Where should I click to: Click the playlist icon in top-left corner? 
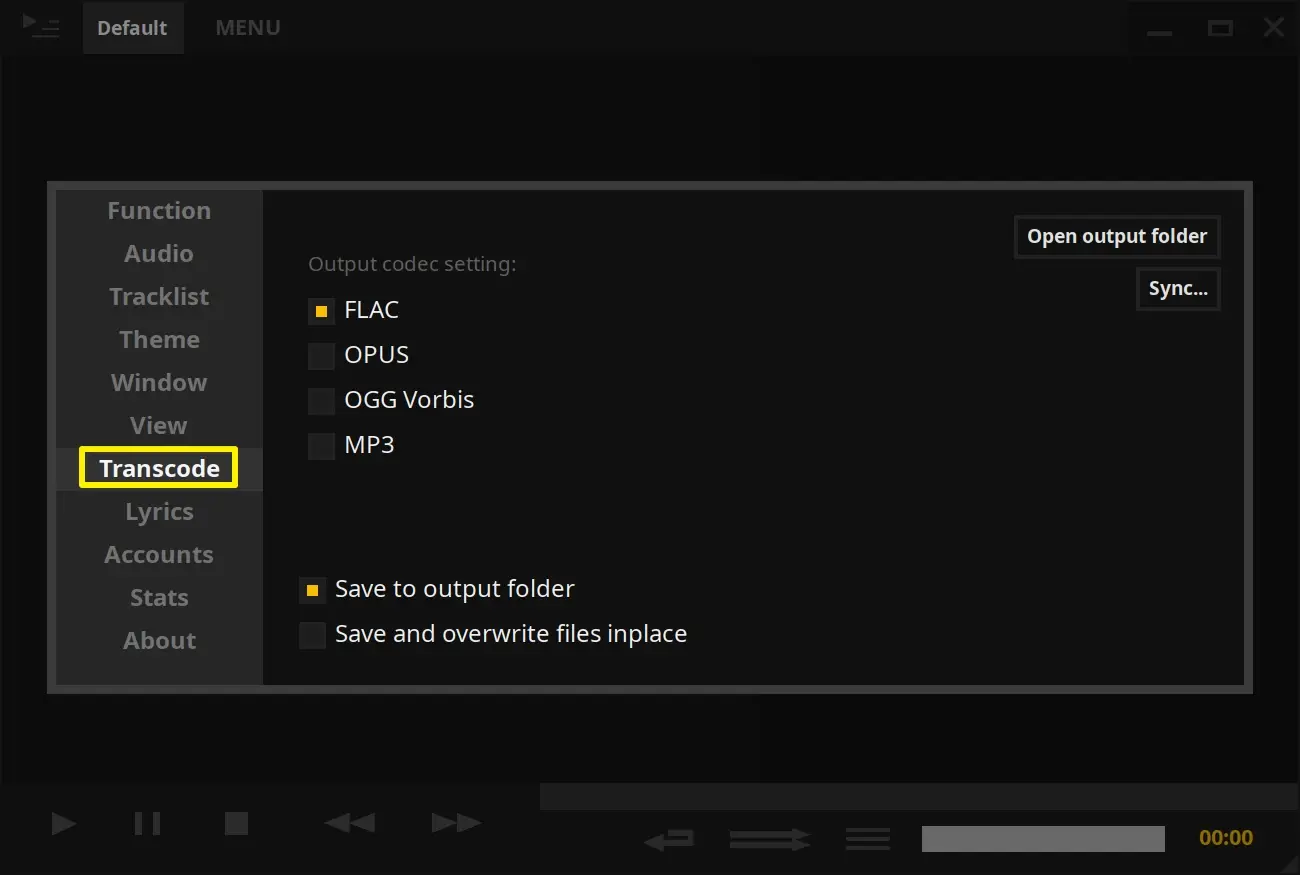[x=41, y=26]
